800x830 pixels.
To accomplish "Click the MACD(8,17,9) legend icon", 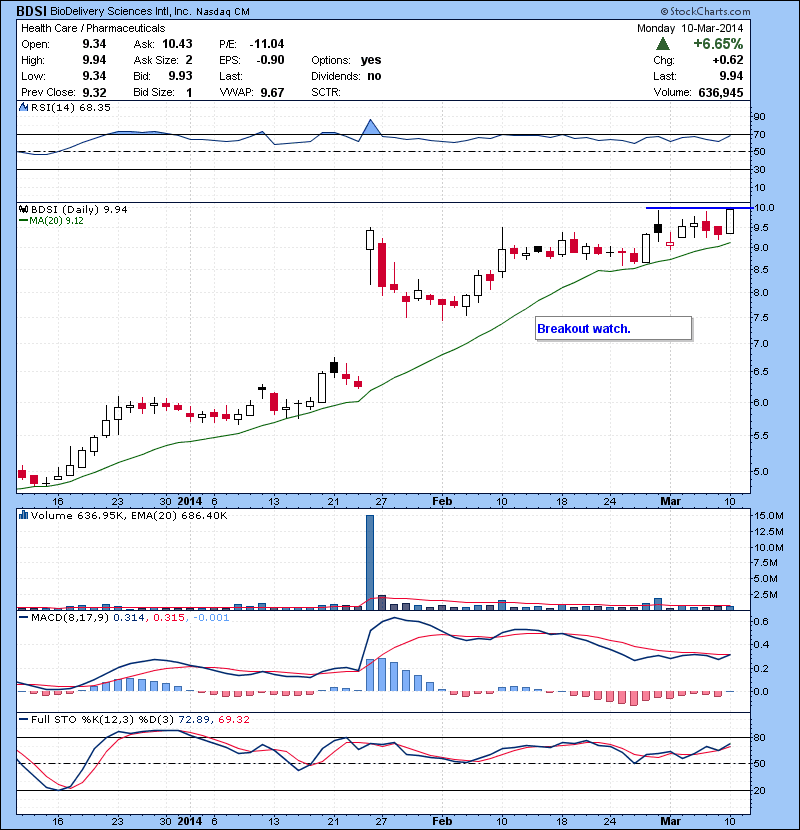I will [x=24, y=619].
